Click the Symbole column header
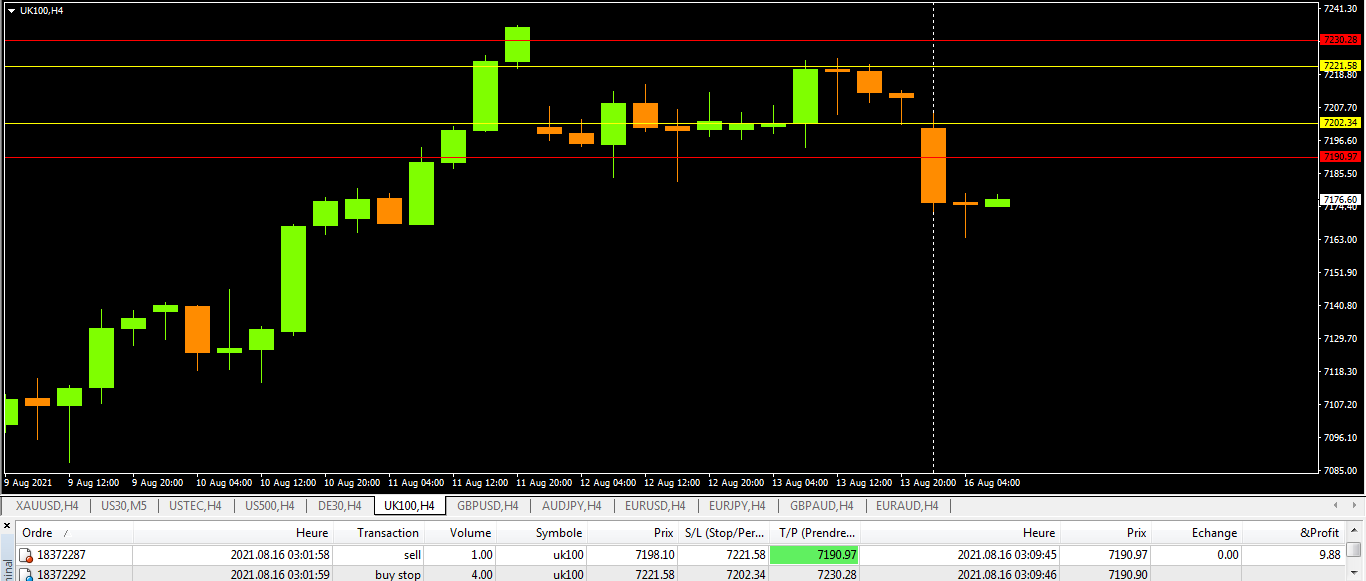The height and width of the screenshot is (581, 1366). pos(558,533)
